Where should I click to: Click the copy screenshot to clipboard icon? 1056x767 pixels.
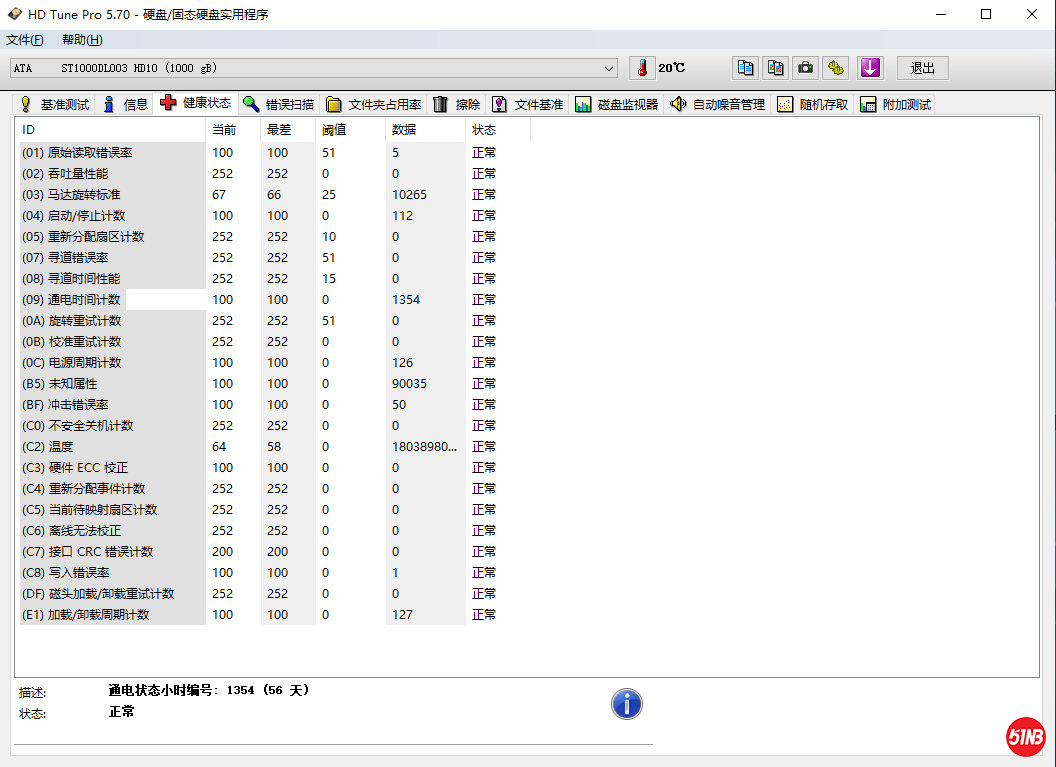pos(775,68)
